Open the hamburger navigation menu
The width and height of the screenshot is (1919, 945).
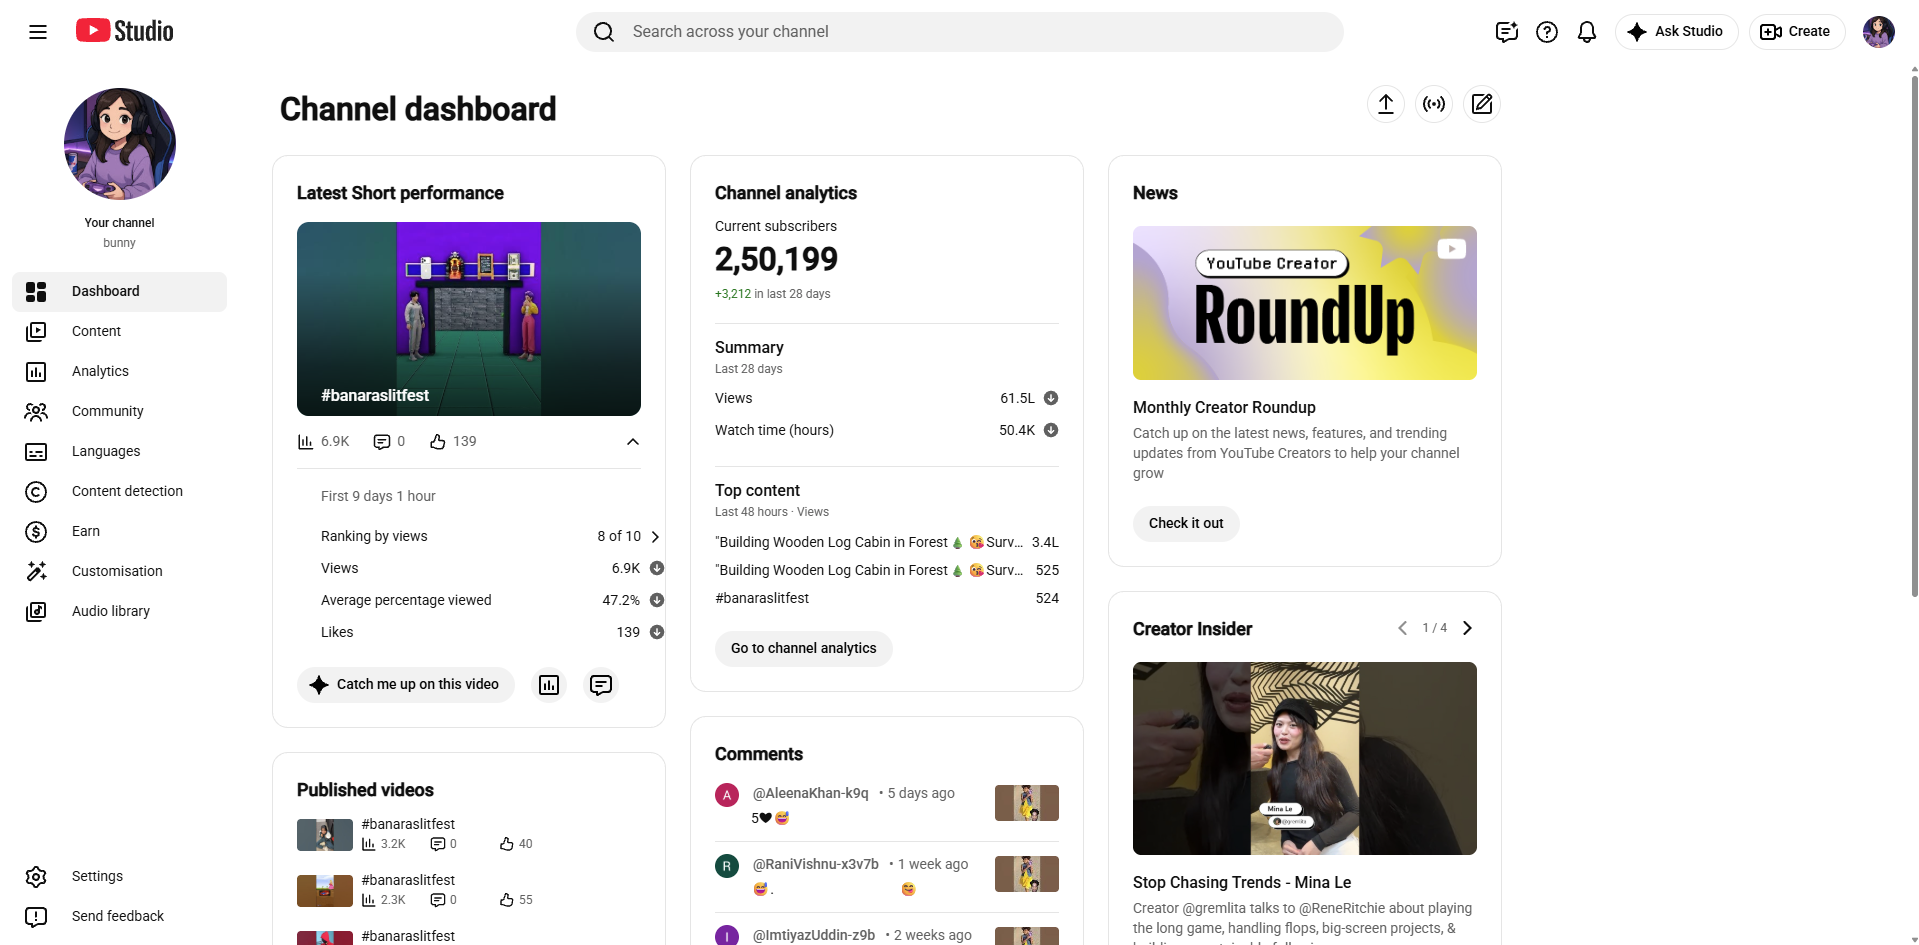coord(38,32)
